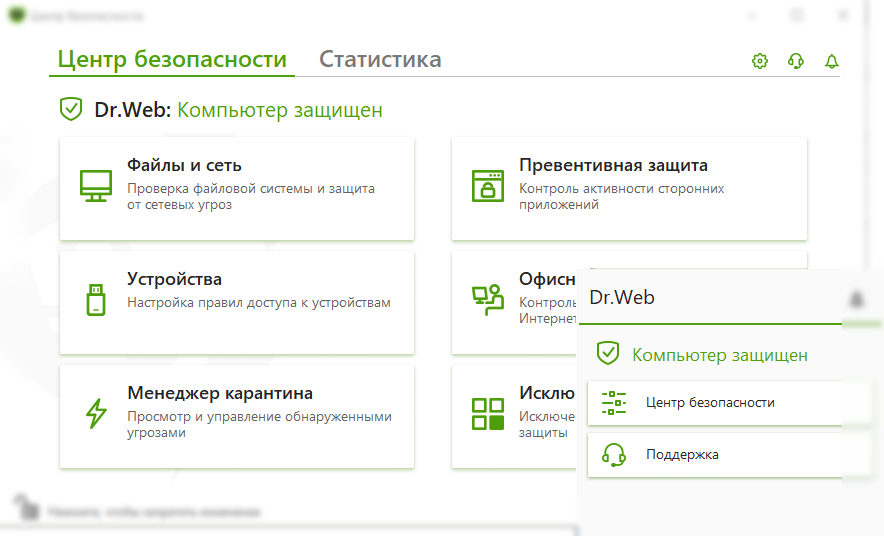Click the Office control person-and-computer icon
This screenshot has height=536, width=884.
488,299
